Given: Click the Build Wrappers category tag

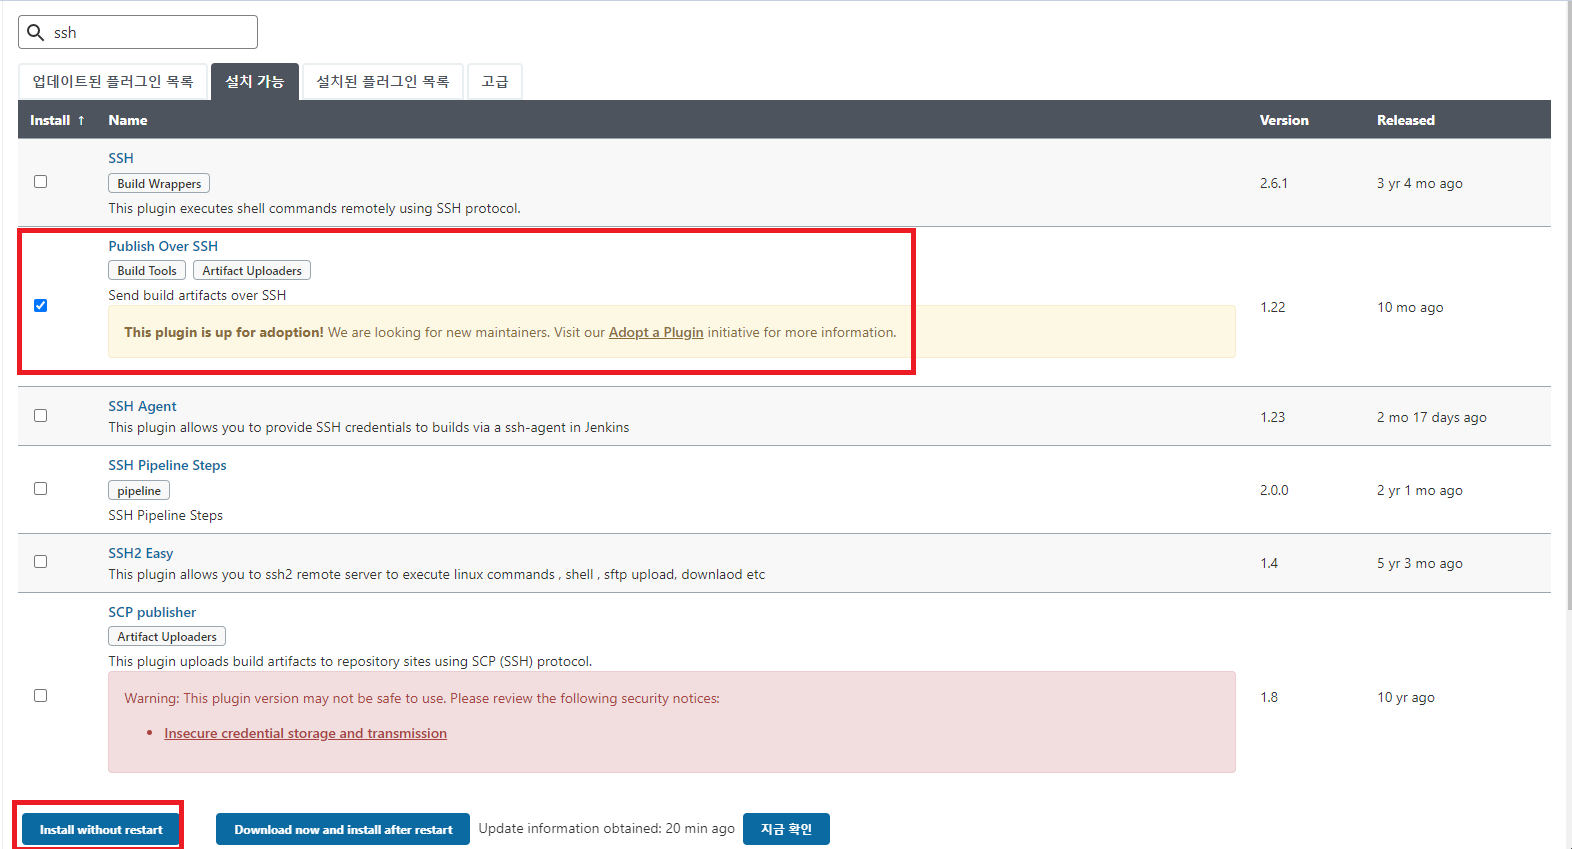Looking at the screenshot, I should click(x=159, y=184).
